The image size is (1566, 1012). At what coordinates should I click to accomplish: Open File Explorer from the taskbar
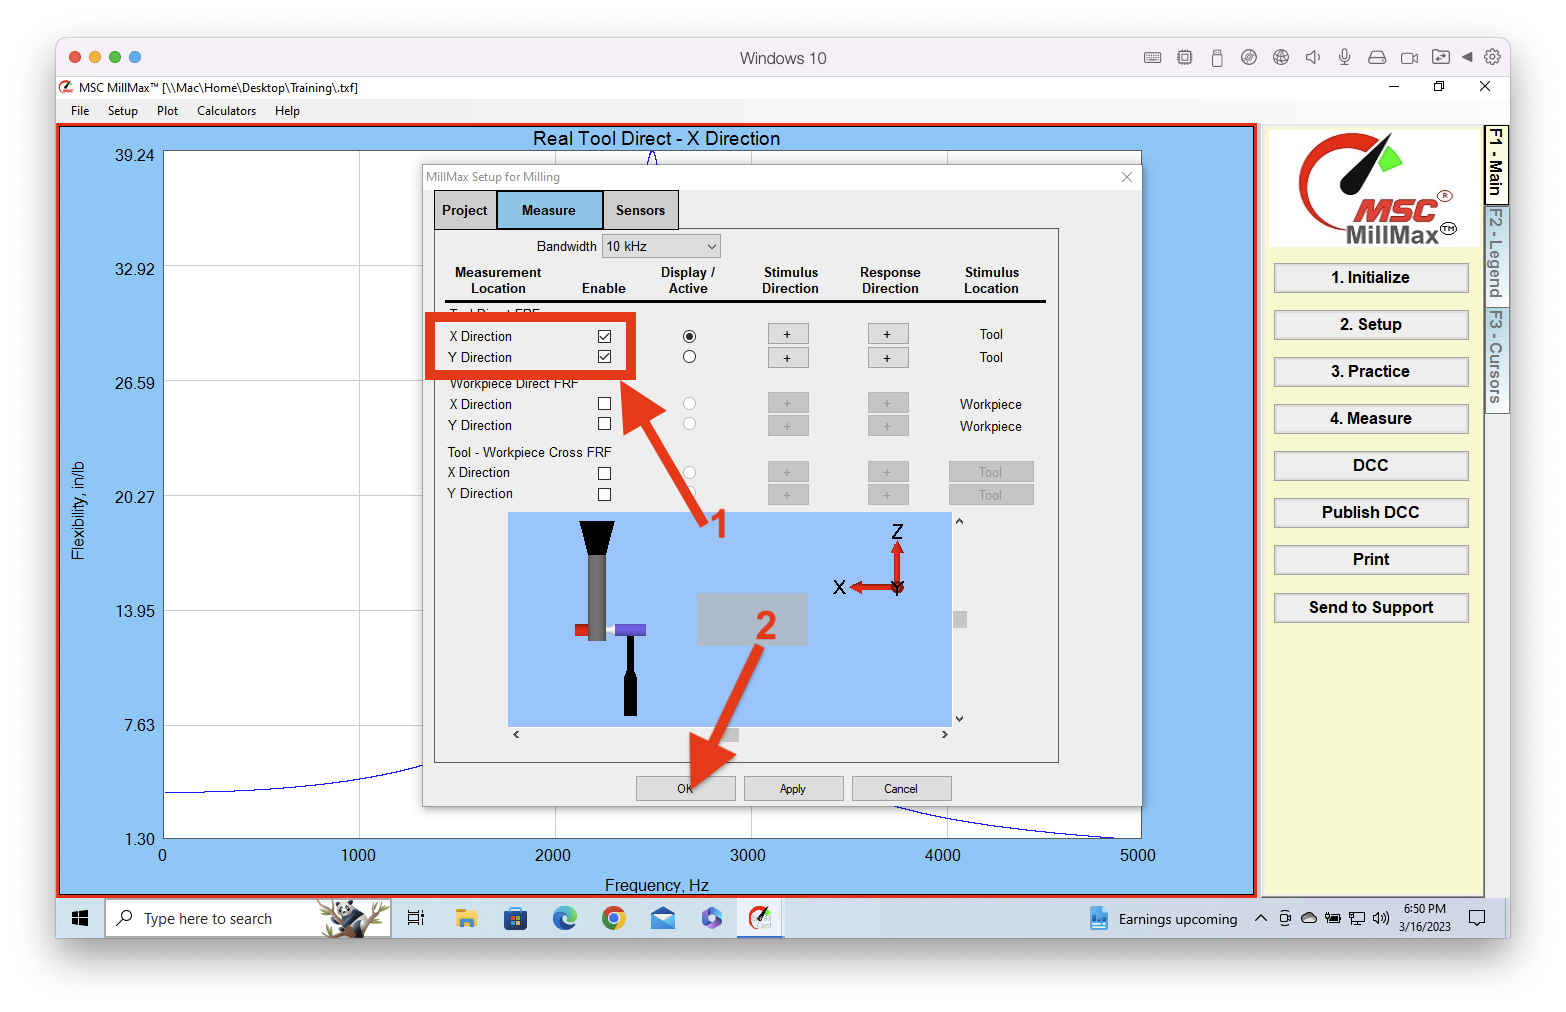coord(466,918)
